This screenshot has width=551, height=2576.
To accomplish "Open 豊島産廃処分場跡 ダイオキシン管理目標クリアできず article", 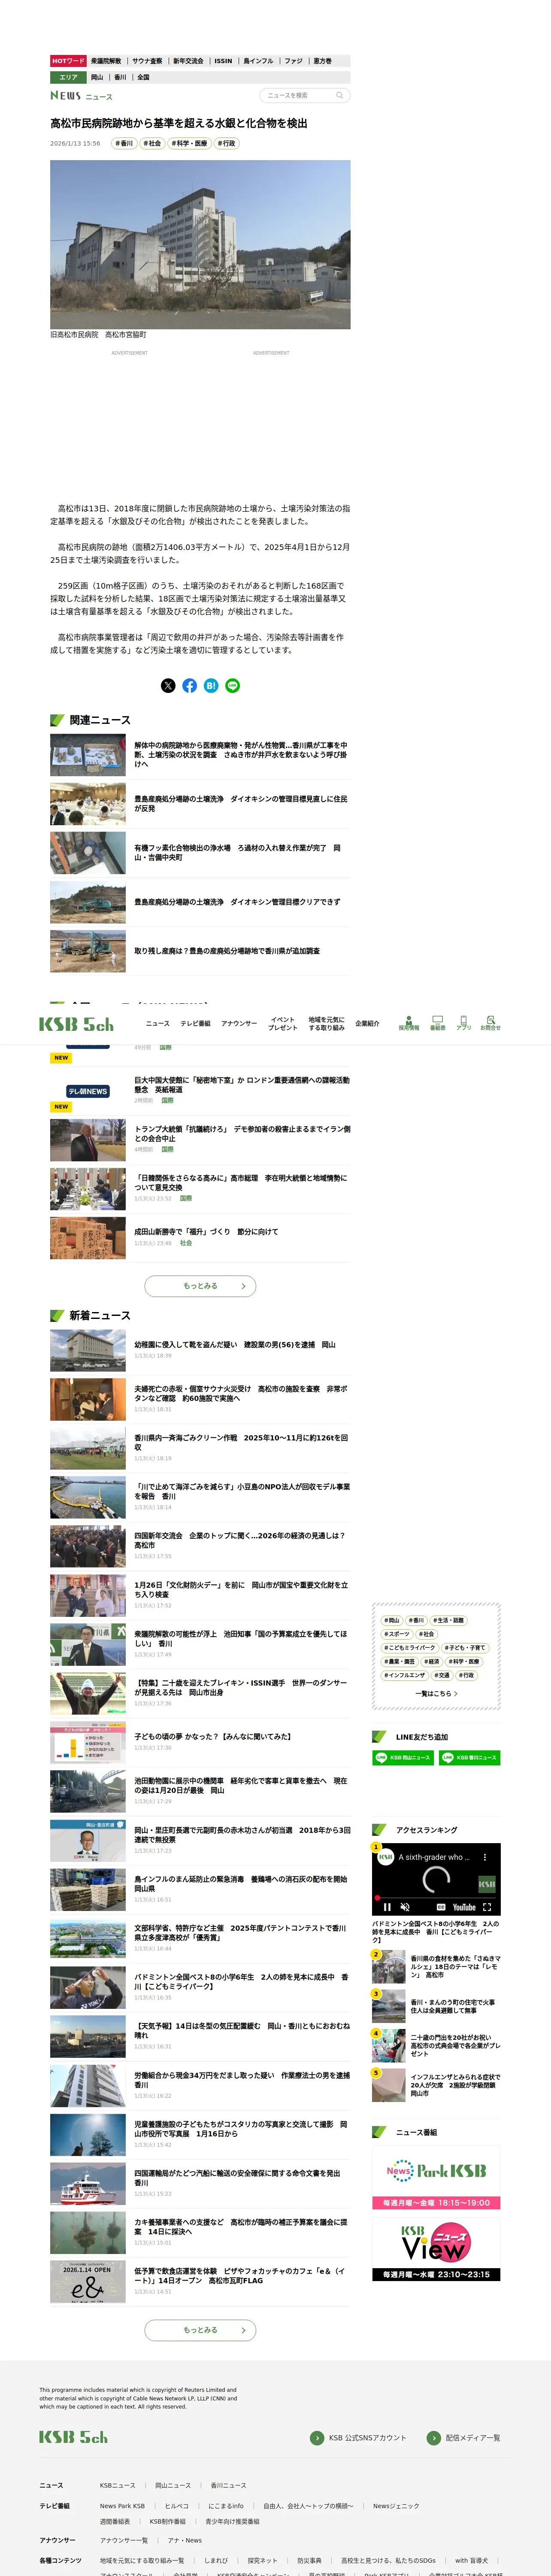I will [x=200, y=902].
